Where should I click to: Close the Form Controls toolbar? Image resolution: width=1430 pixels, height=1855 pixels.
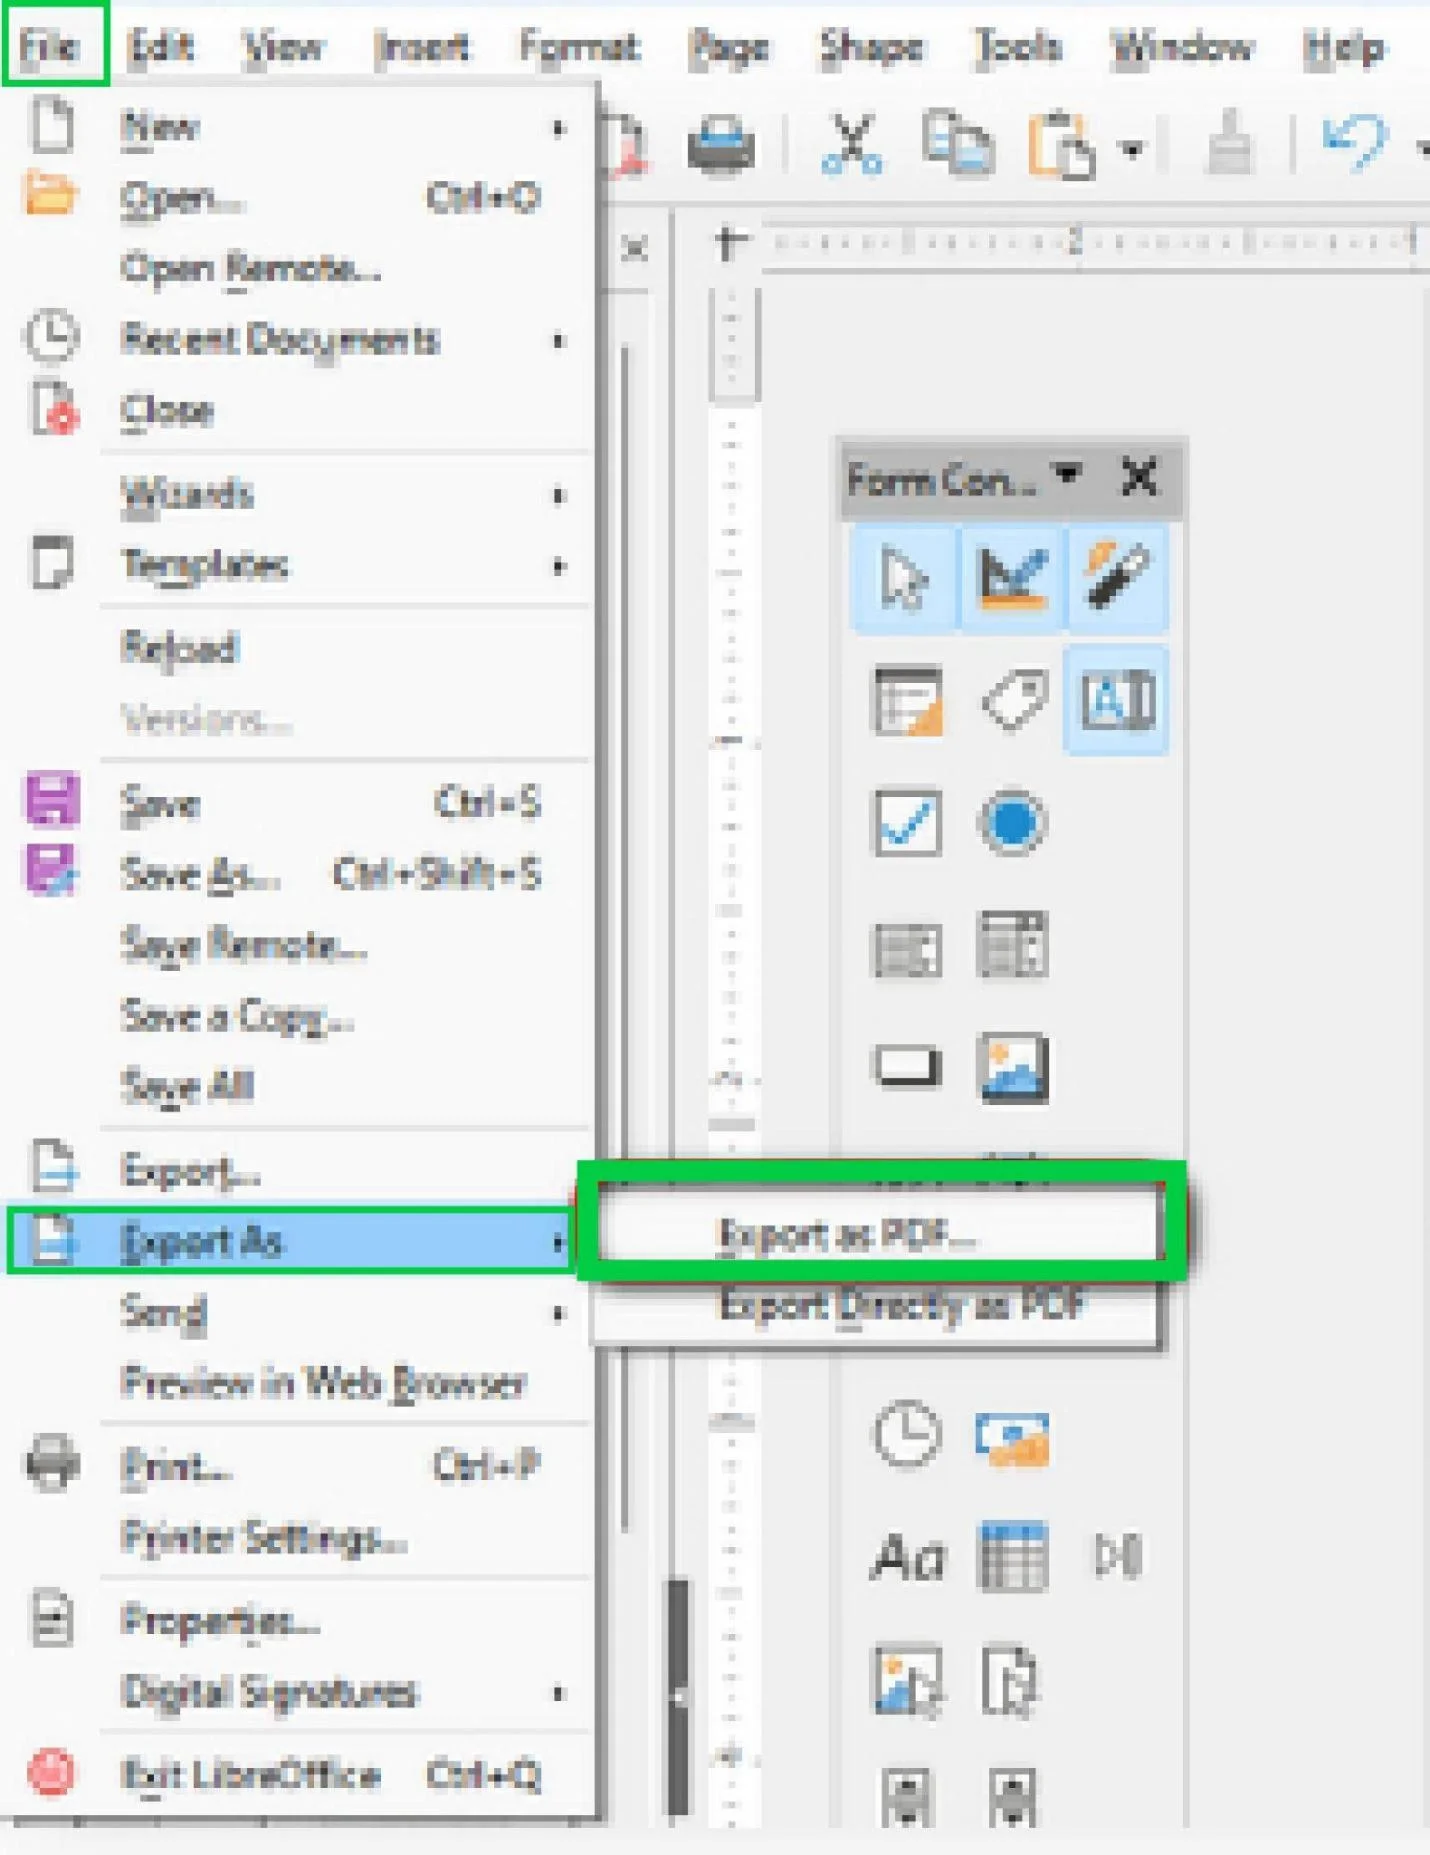(1139, 478)
